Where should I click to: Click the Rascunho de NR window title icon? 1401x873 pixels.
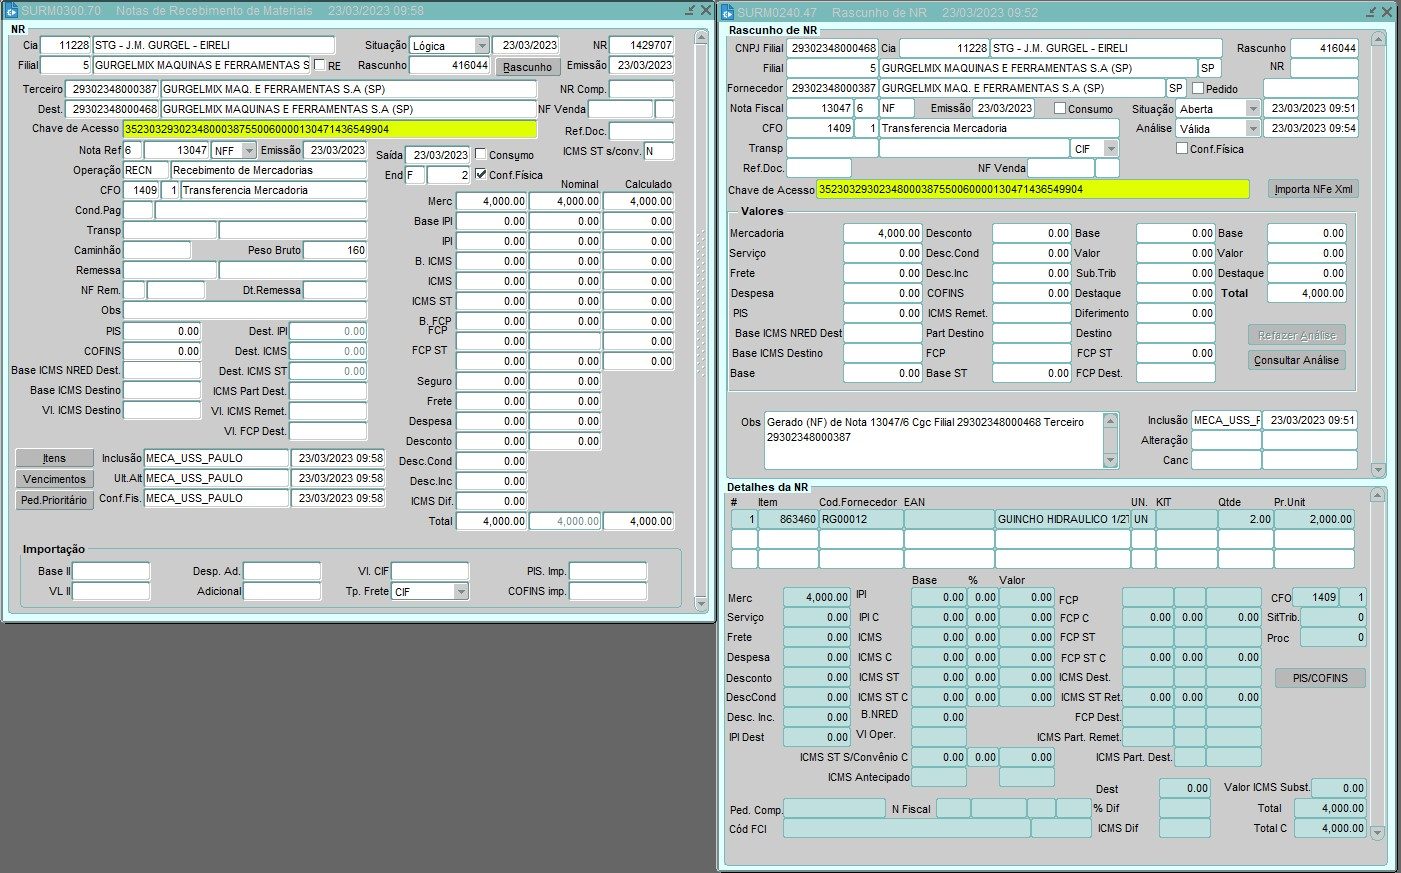pyautogui.click(x=727, y=12)
